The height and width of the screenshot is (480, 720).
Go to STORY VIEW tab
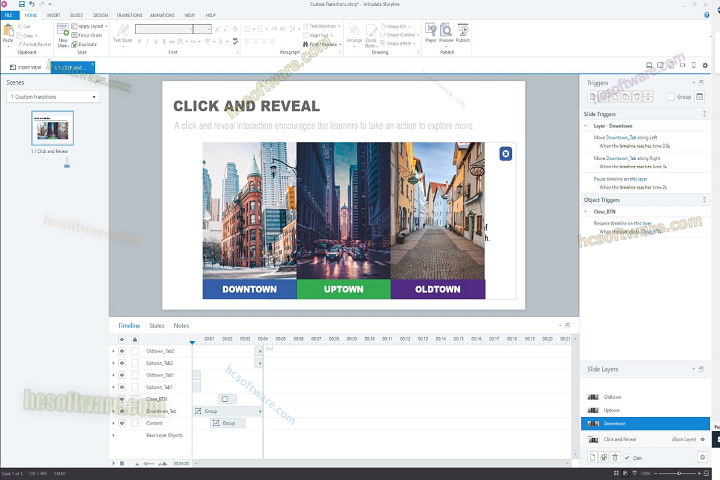click(x=26, y=68)
